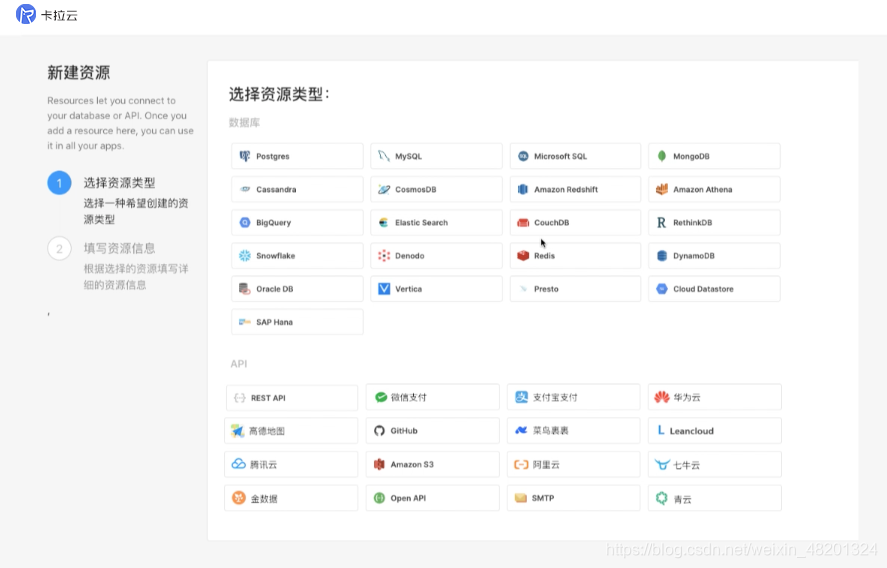Viewport: 887px width, 568px height.
Task: Select the BigQuery icon
Action: click(x=244, y=222)
